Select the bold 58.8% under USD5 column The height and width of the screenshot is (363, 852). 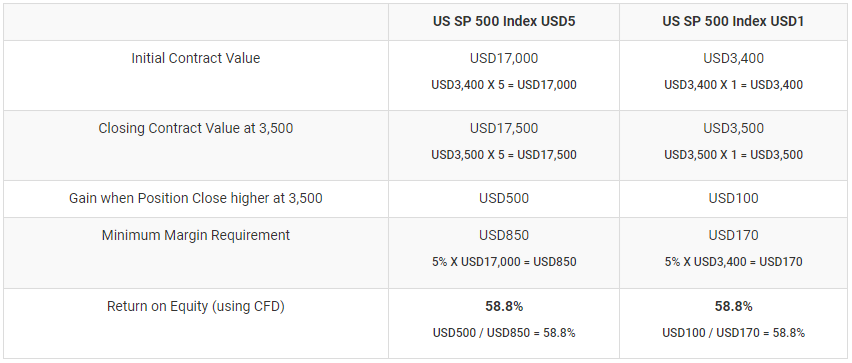tap(504, 306)
